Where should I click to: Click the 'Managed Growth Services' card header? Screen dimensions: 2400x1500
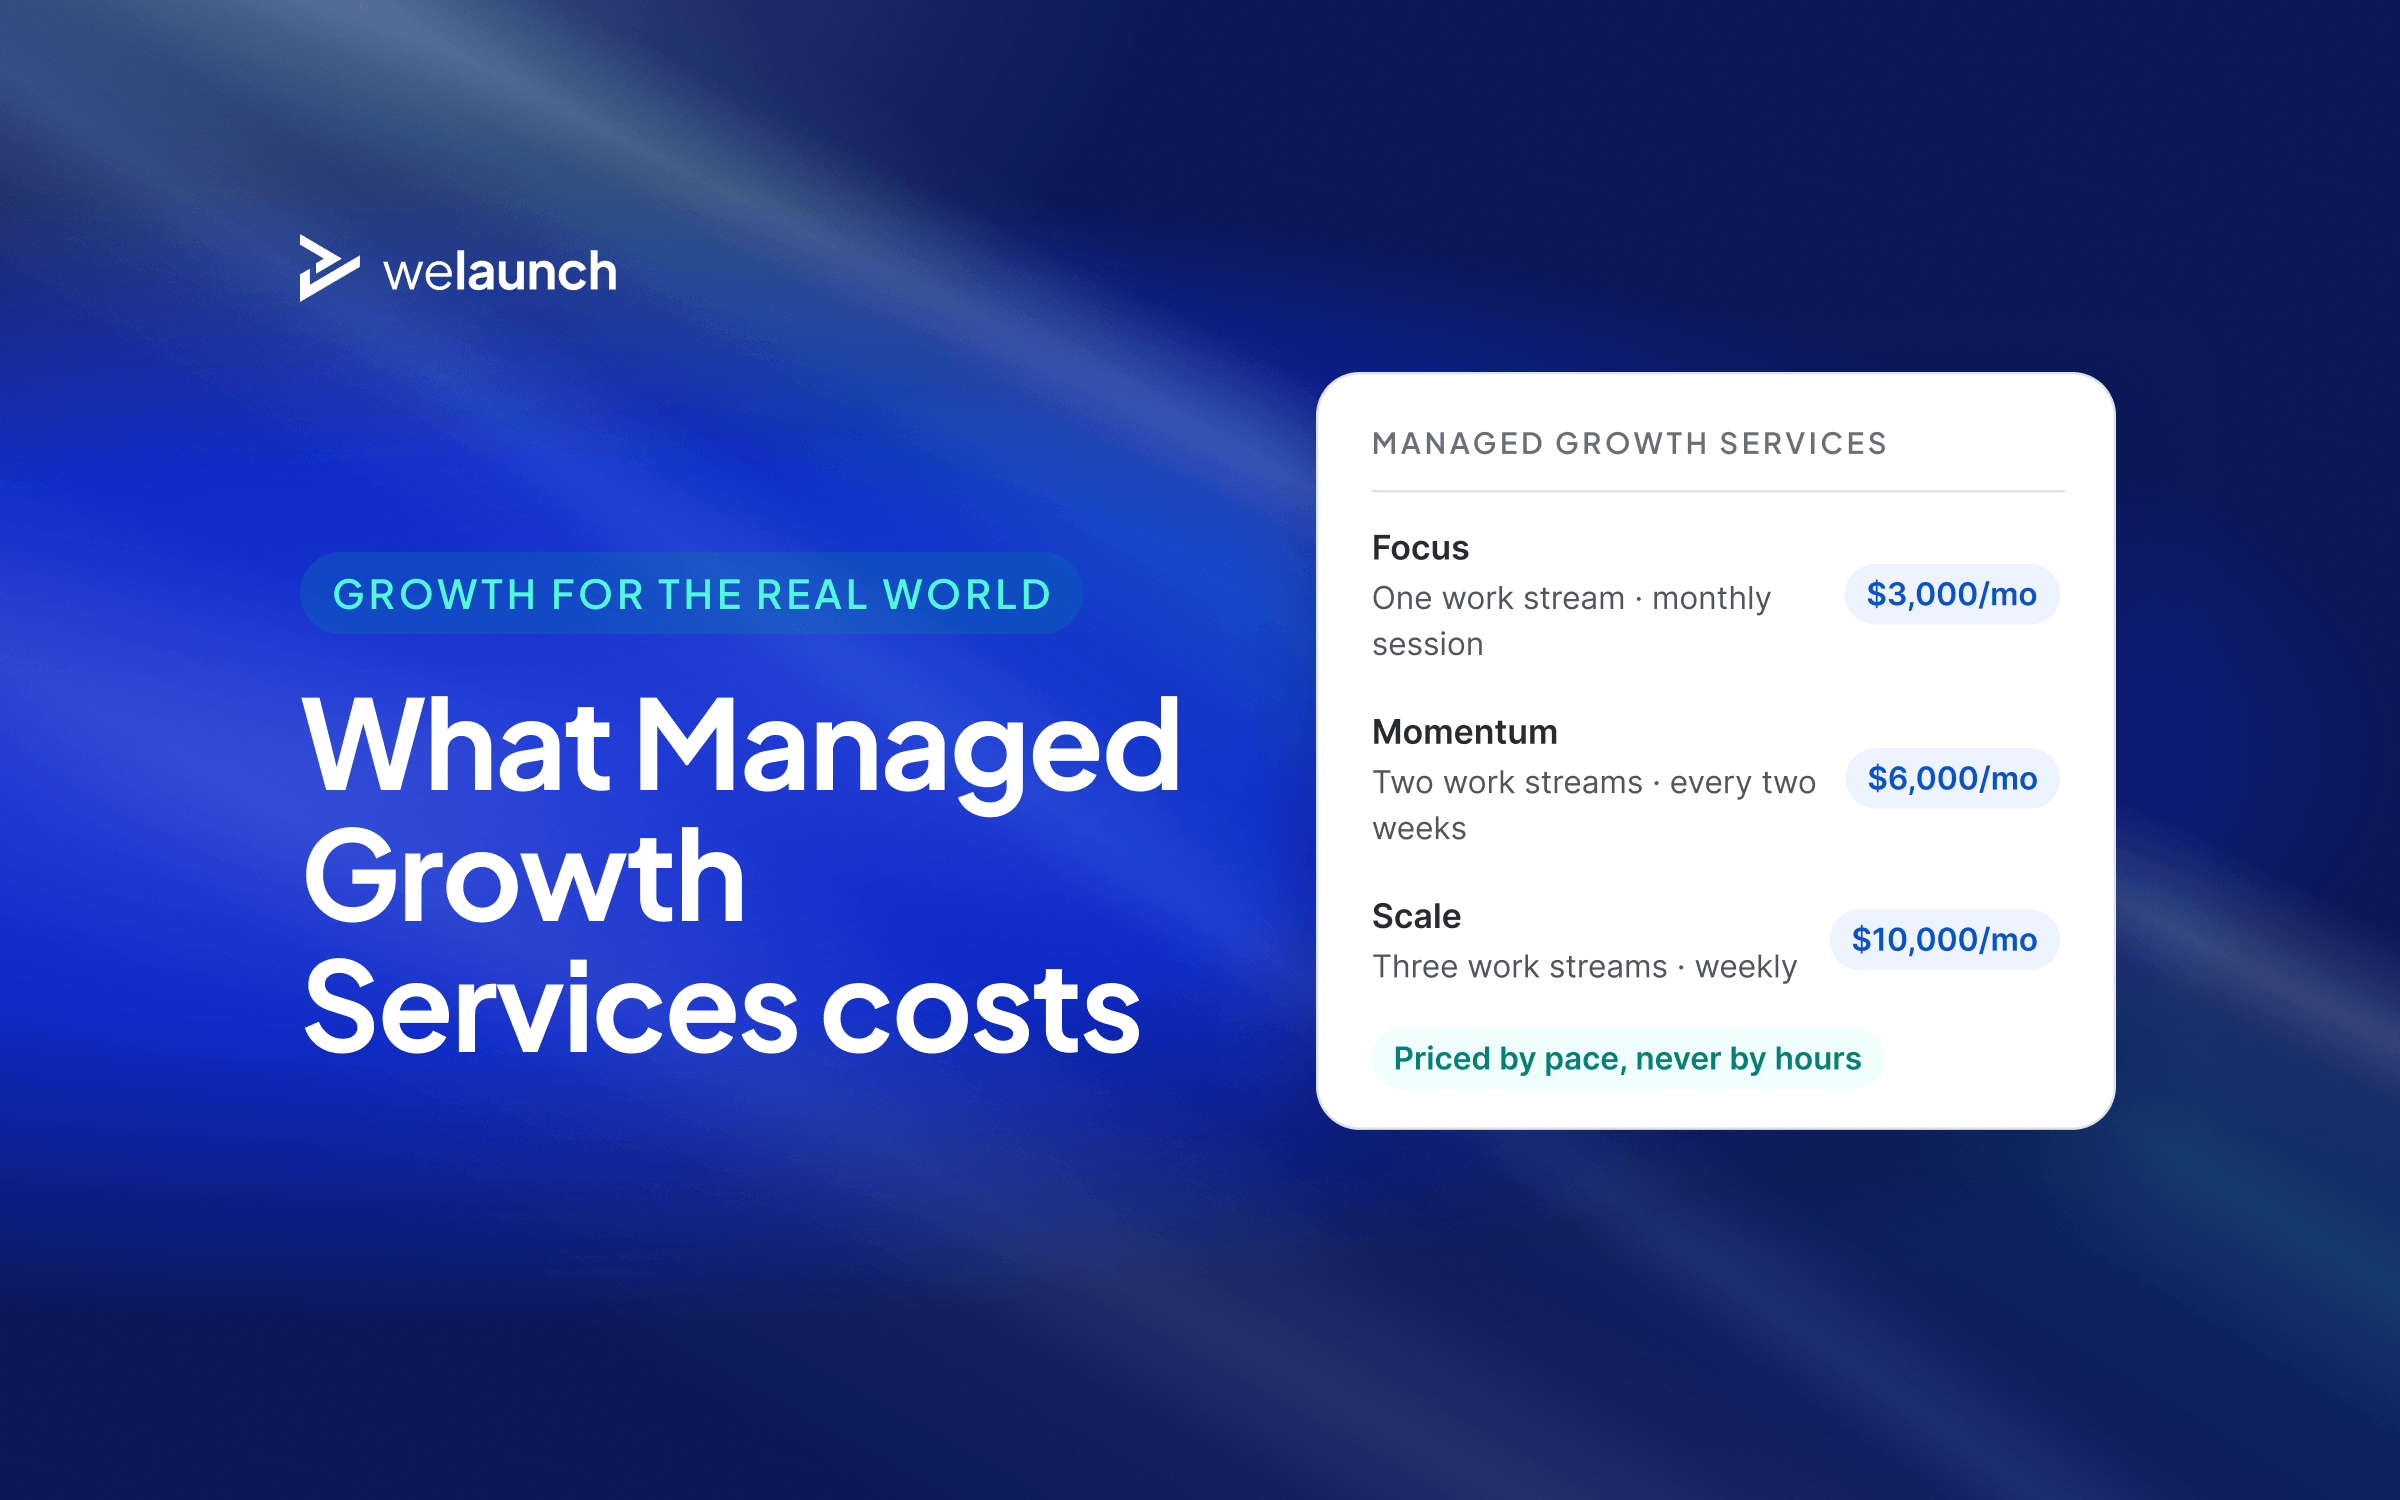coord(1629,443)
